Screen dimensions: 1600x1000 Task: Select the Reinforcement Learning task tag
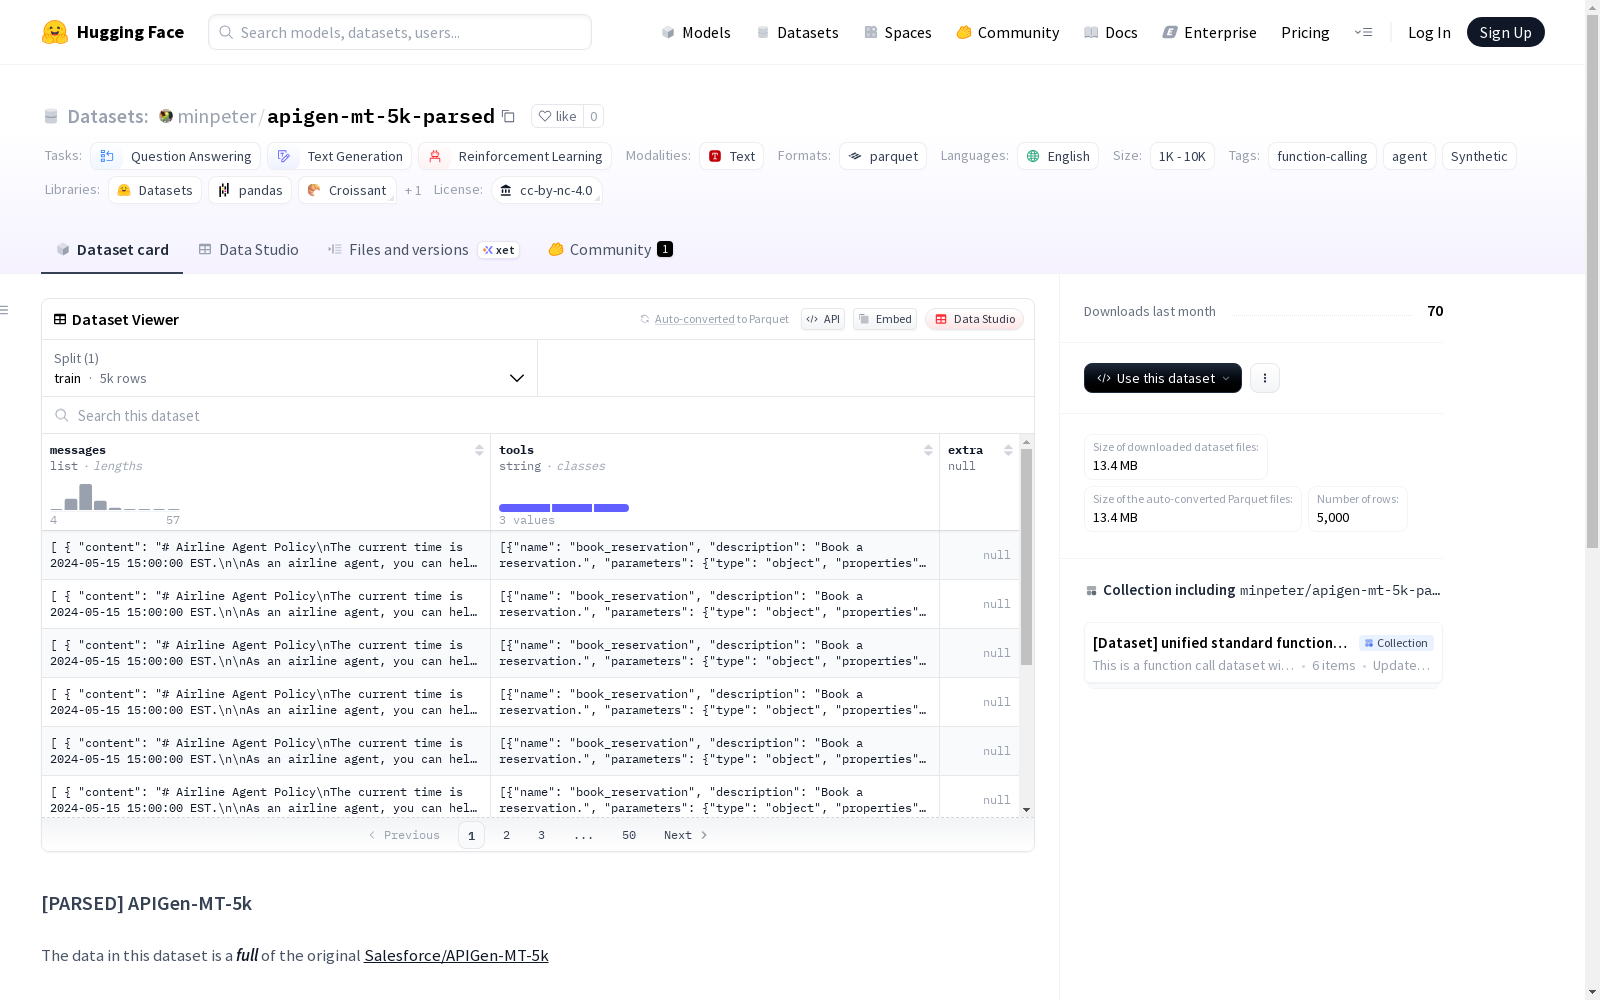click(515, 156)
